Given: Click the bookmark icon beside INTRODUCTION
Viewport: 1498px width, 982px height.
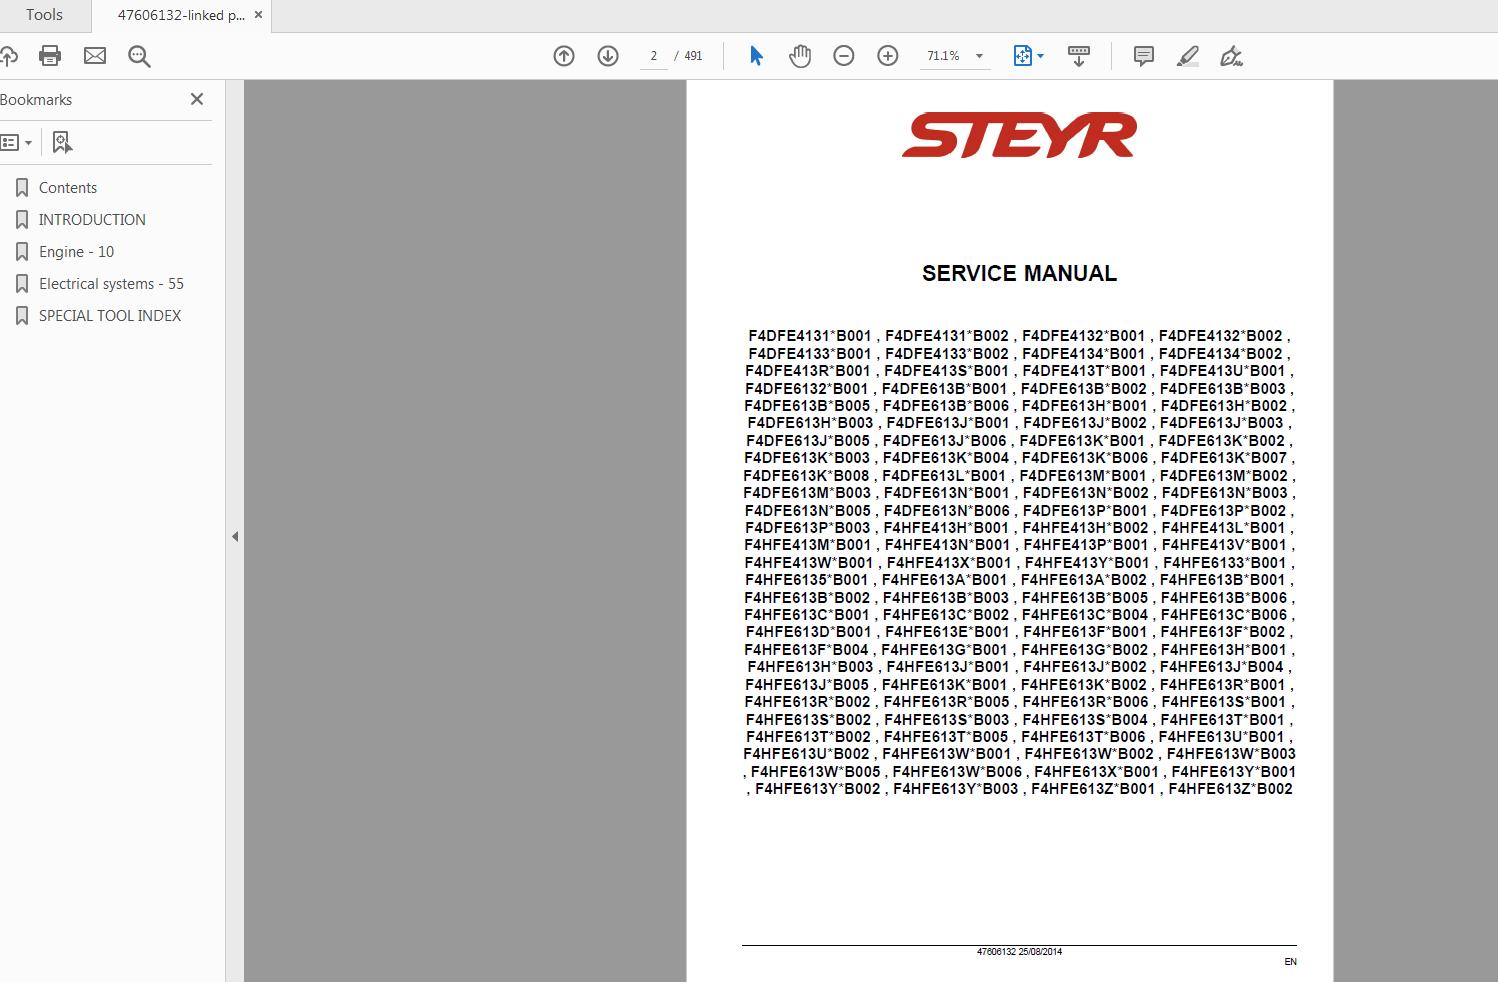Looking at the screenshot, I should tap(22, 220).
